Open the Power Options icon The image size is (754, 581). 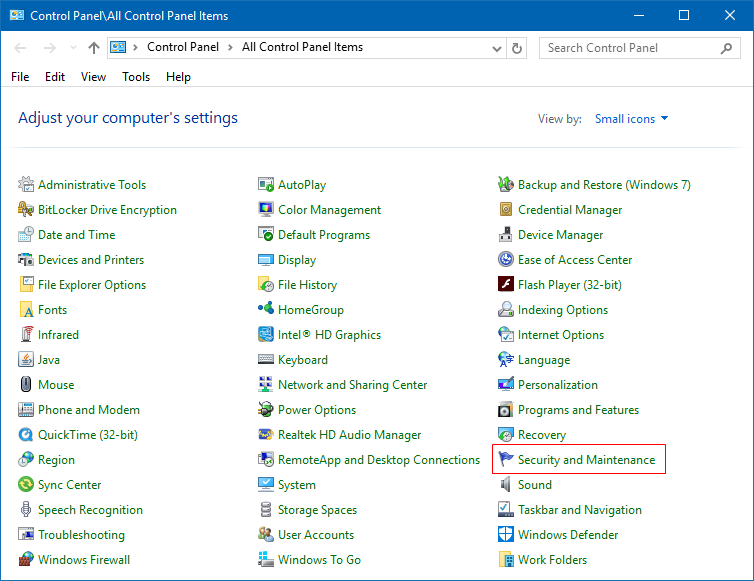coord(266,409)
